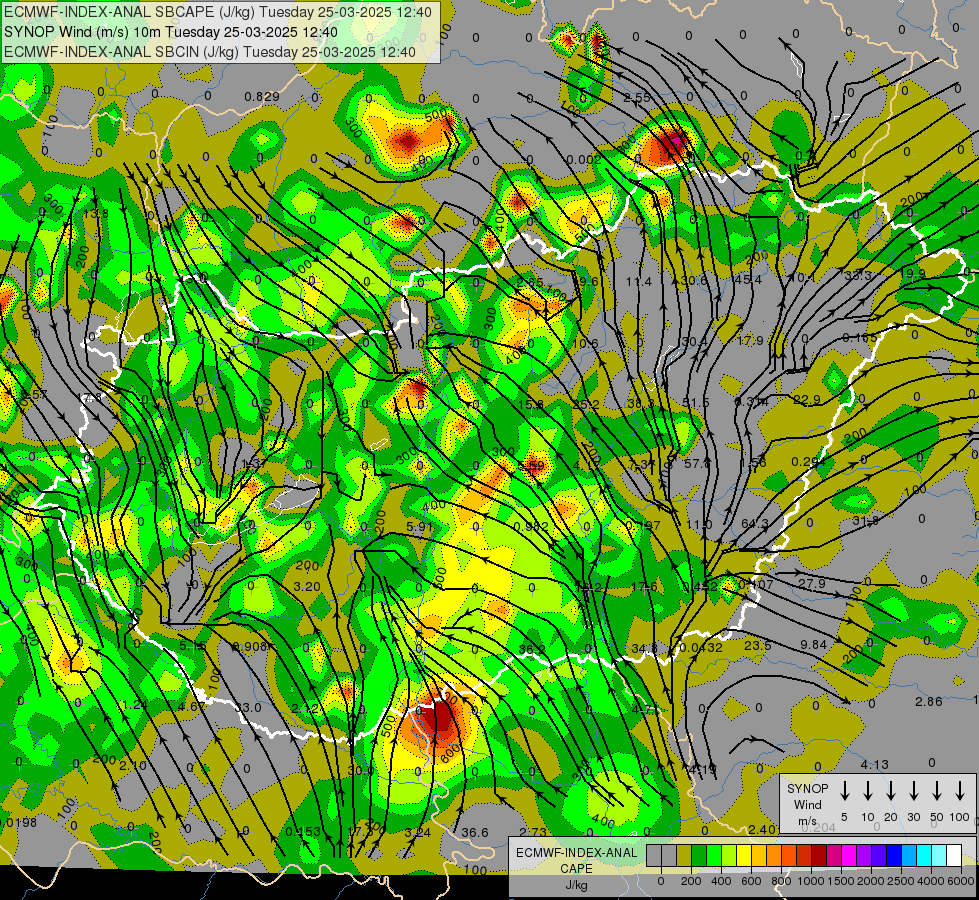
Task: Select the white swatch above 6000
Action: 953,856
